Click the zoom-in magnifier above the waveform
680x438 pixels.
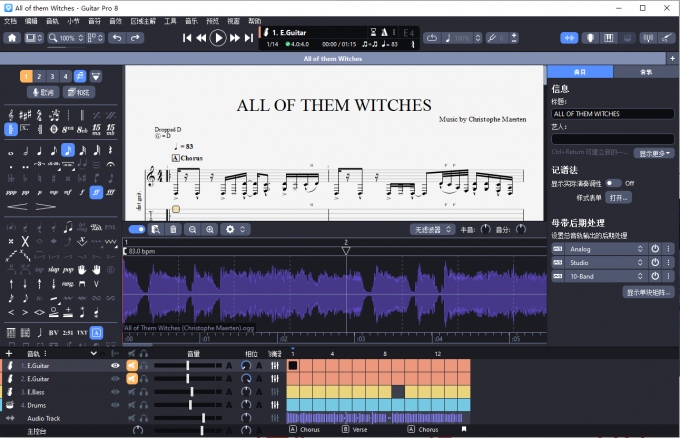click(x=210, y=229)
